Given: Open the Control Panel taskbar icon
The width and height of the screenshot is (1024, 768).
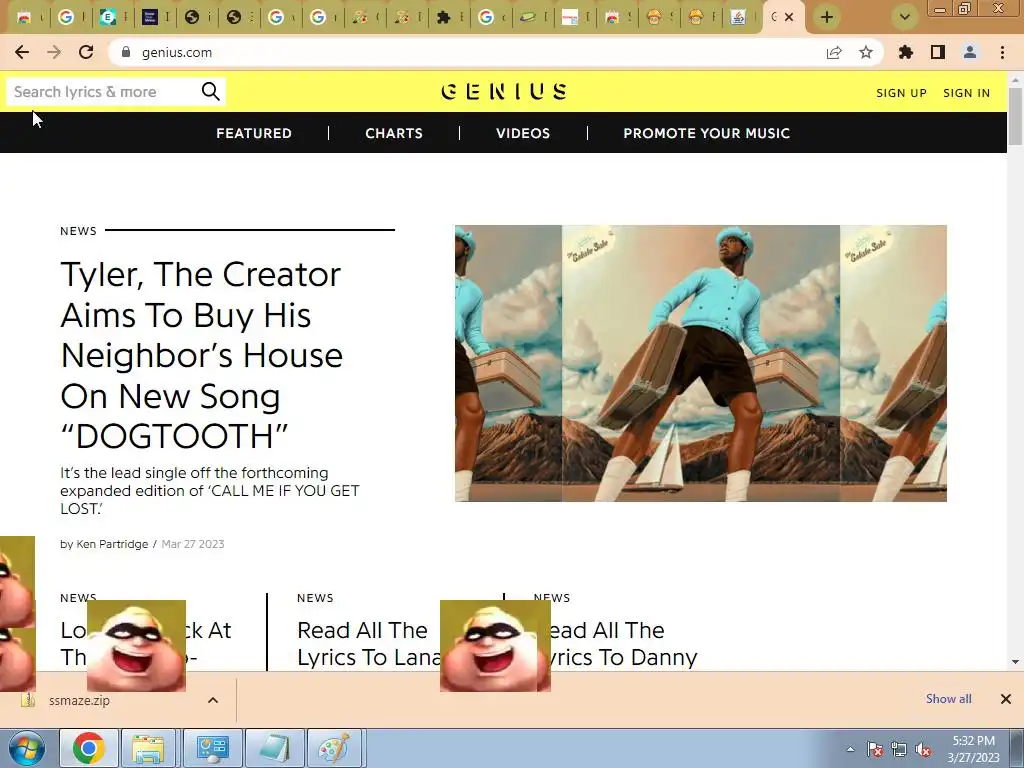Looking at the screenshot, I should [212, 748].
